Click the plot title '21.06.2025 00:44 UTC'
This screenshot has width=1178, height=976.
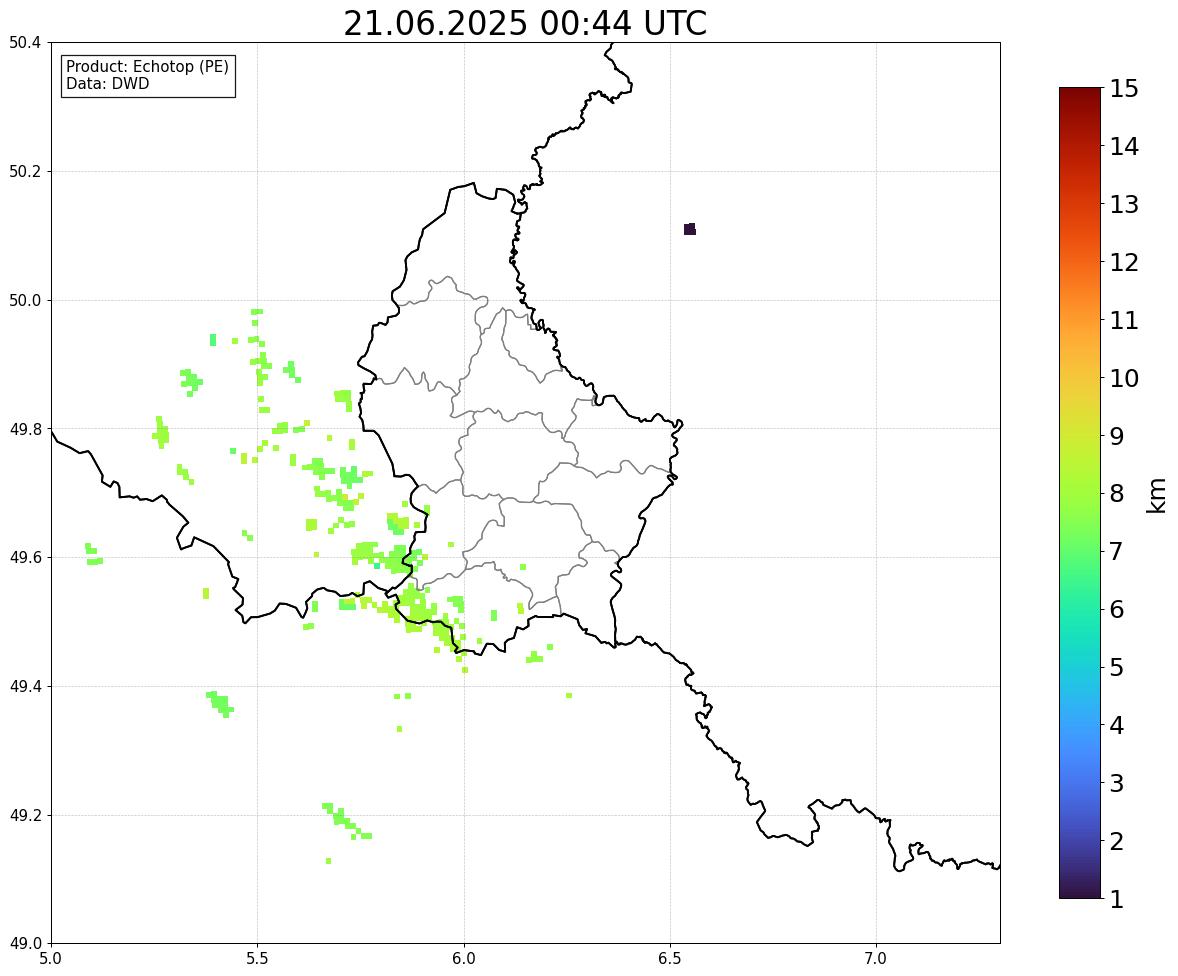point(525,23)
